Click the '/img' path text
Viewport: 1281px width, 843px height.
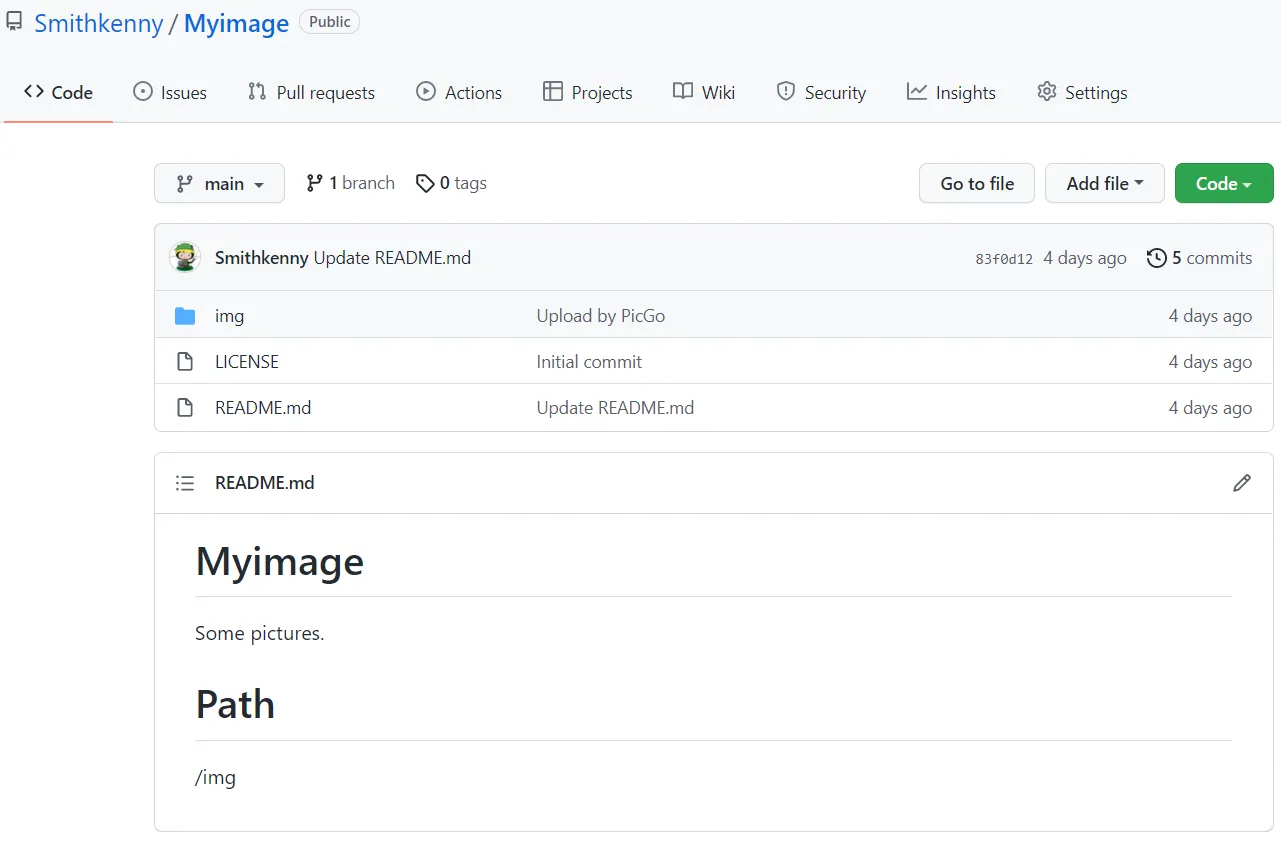click(x=216, y=777)
